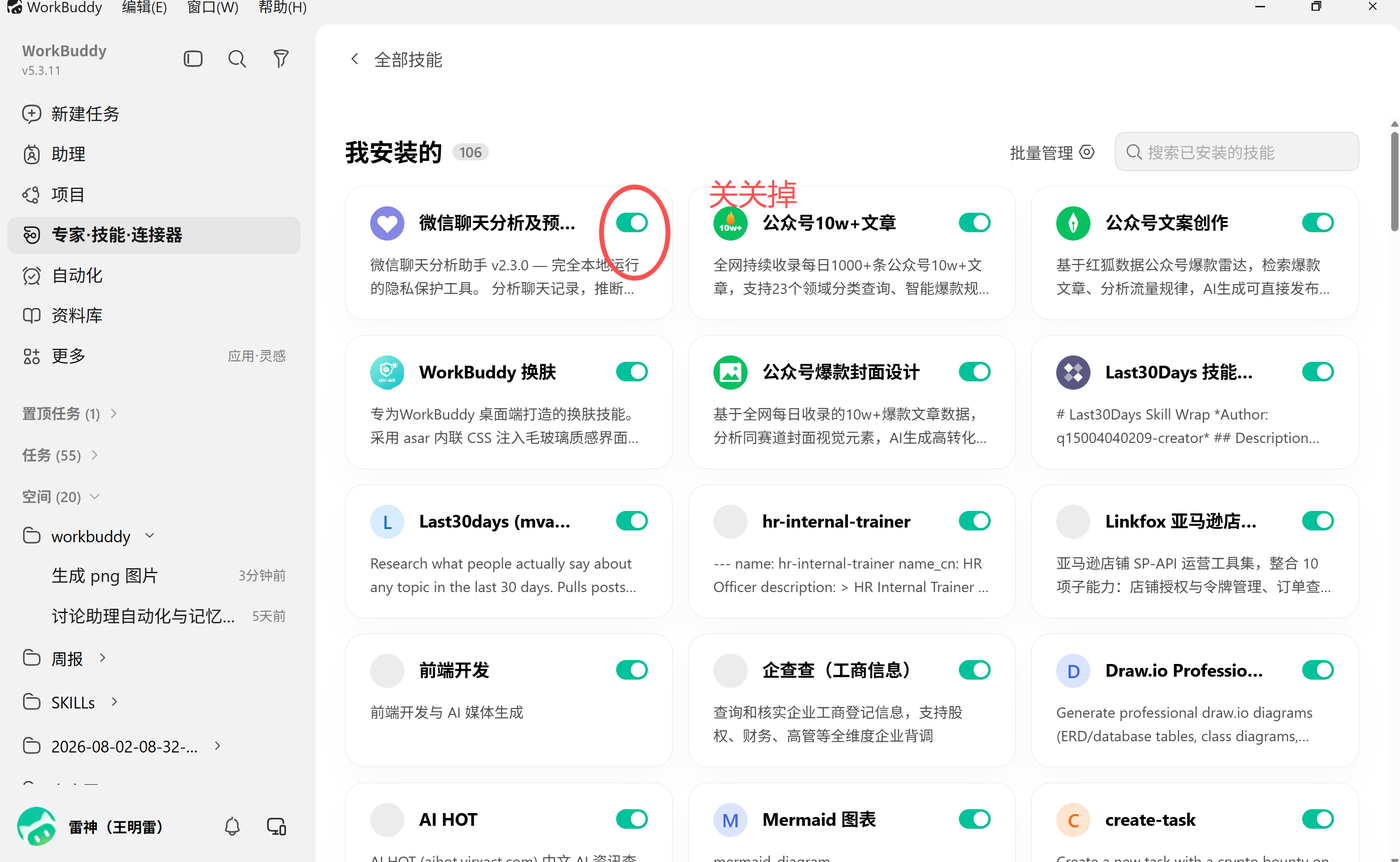The width and height of the screenshot is (1400, 862).
Task: Click the Last30Days 技能 skill icon
Action: click(1073, 372)
